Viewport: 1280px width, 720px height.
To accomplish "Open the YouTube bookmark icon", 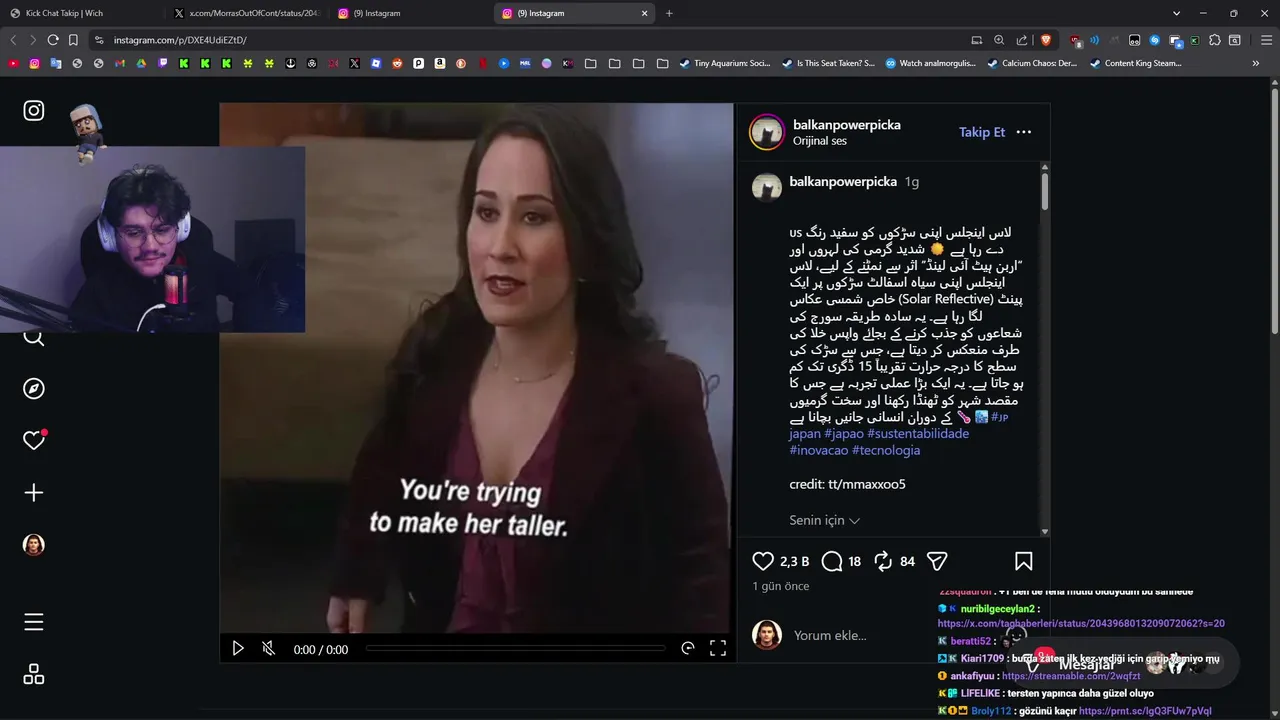I will click(13, 63).
